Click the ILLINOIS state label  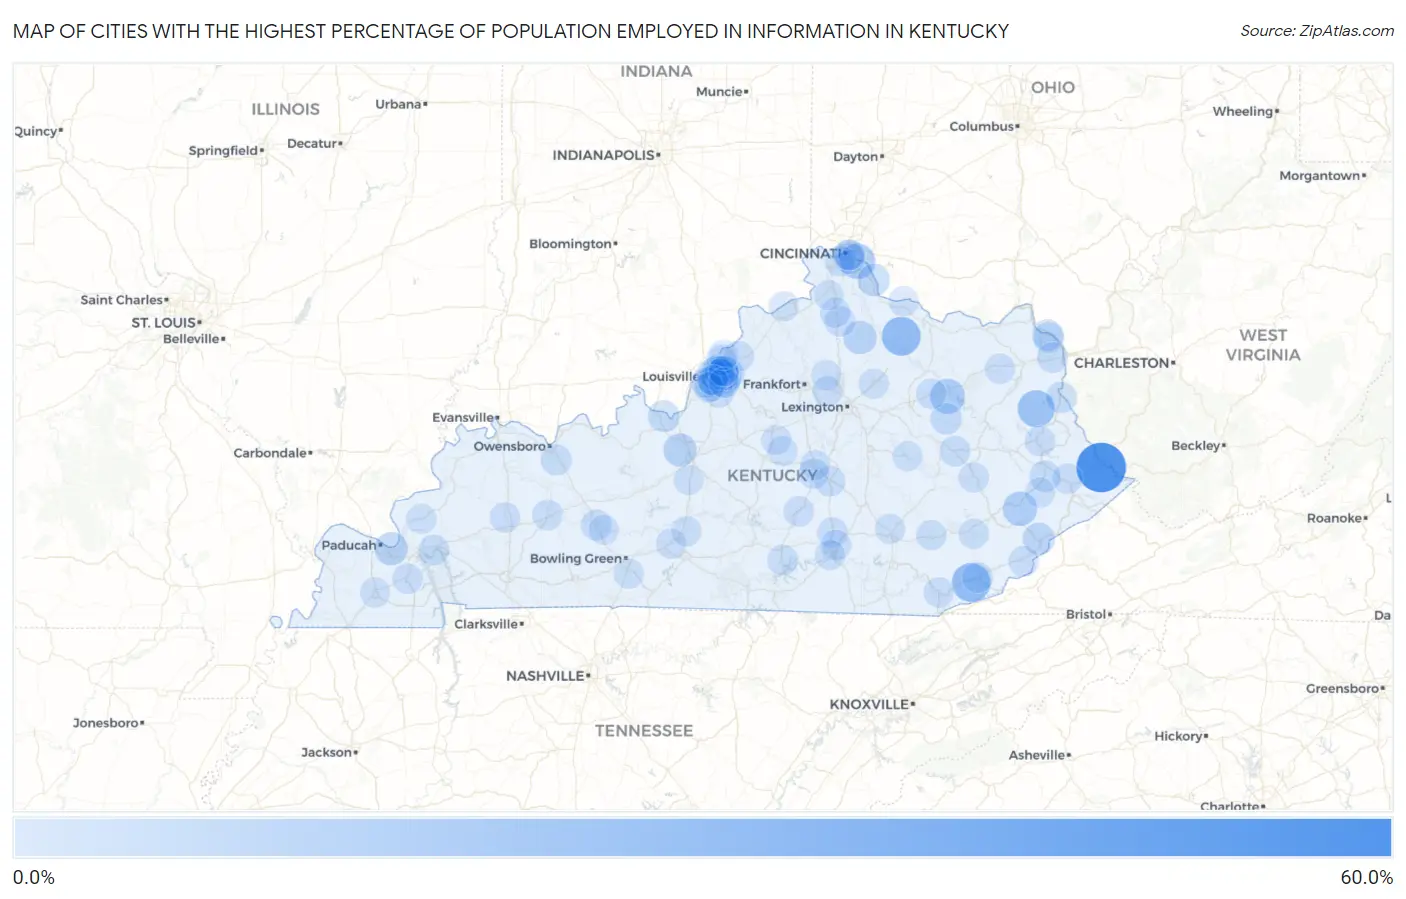click(x=286, y=109)
